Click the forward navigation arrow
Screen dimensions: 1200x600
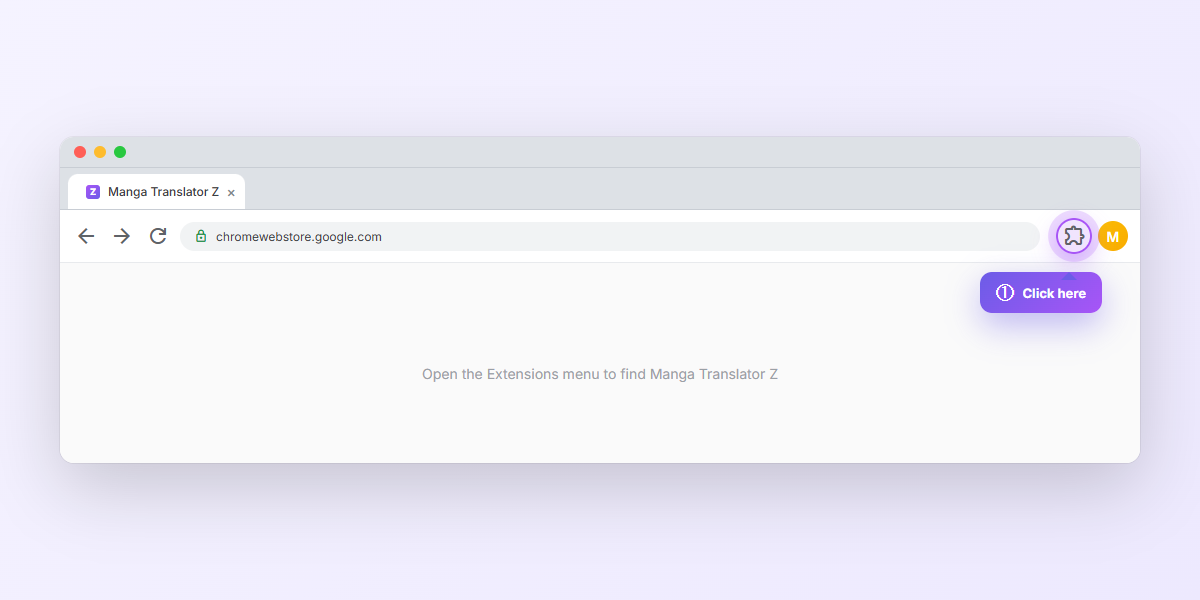pyautogui.click(x=122, y=236)
